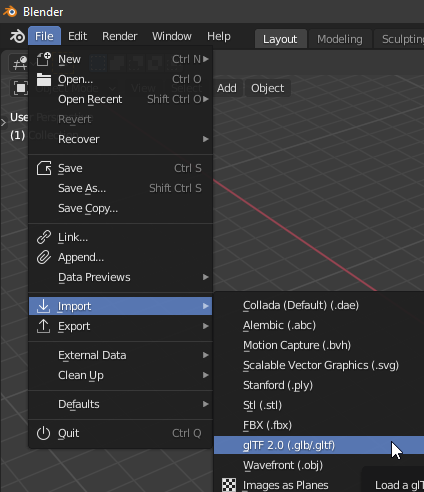Click the New file icon

pyautogui.click(x=44, y=59)
